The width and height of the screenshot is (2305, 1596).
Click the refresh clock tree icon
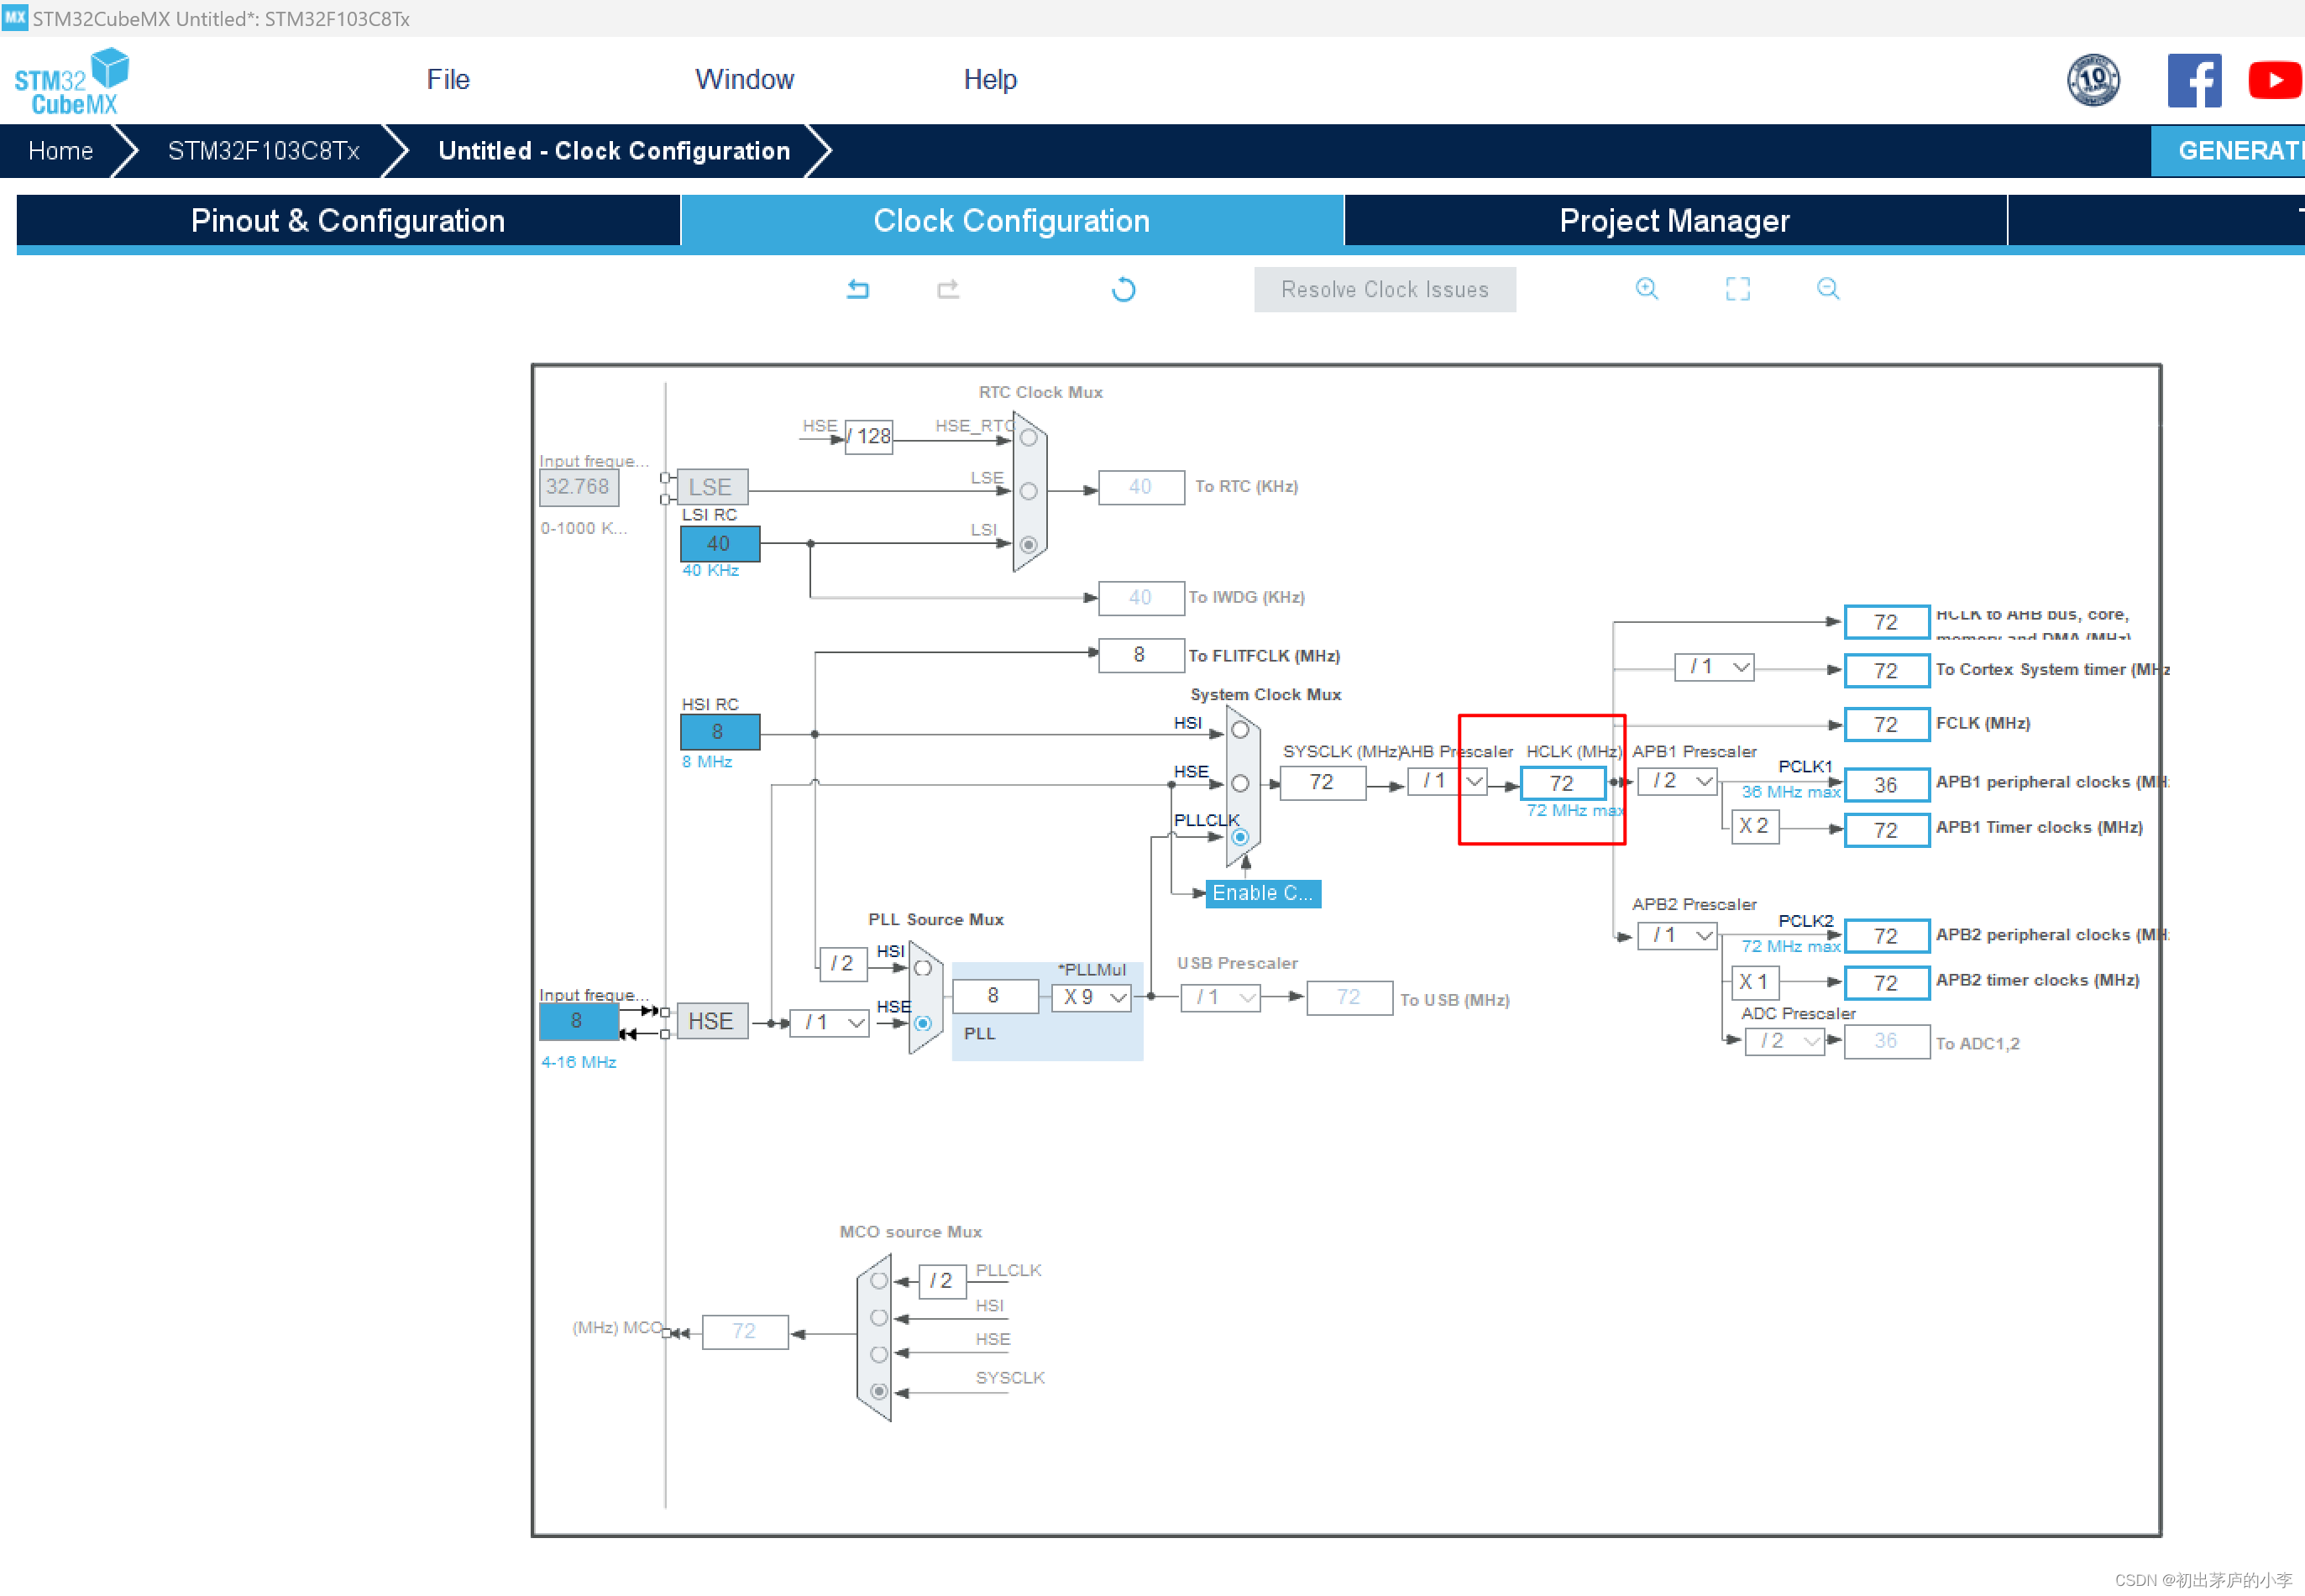click(x=1123, y=289)
